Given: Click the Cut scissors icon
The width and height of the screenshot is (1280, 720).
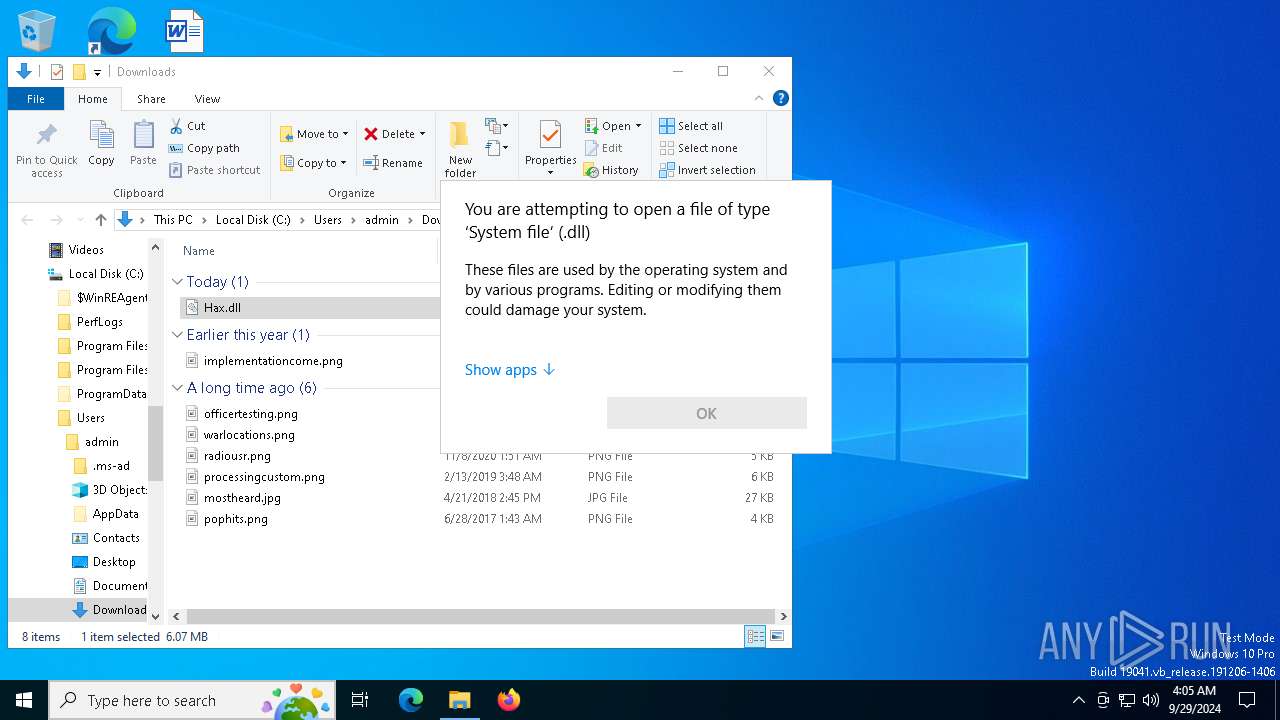Looking at the screenshot, I should pos(176,126).
